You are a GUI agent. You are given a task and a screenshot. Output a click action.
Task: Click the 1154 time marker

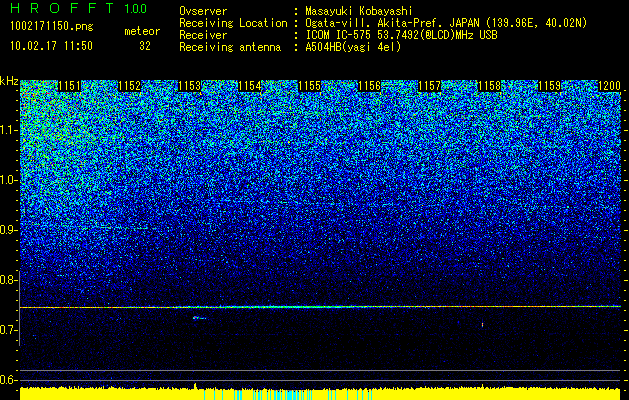[250, 86]
